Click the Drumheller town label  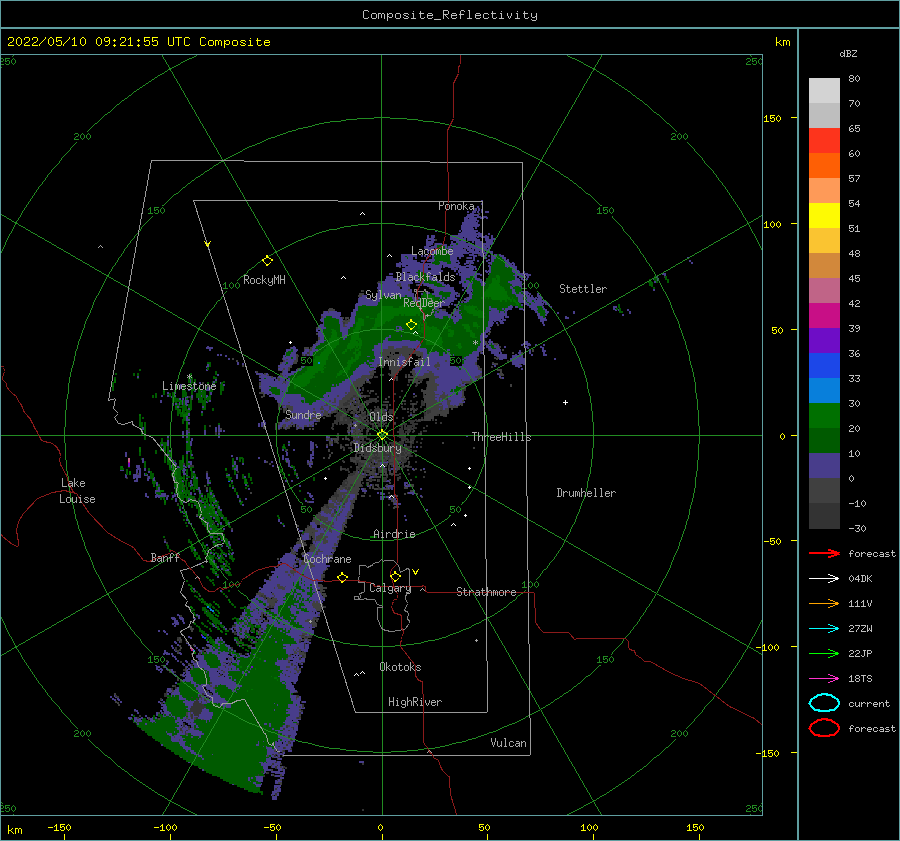pyautogui.click(x=586, y=493)
